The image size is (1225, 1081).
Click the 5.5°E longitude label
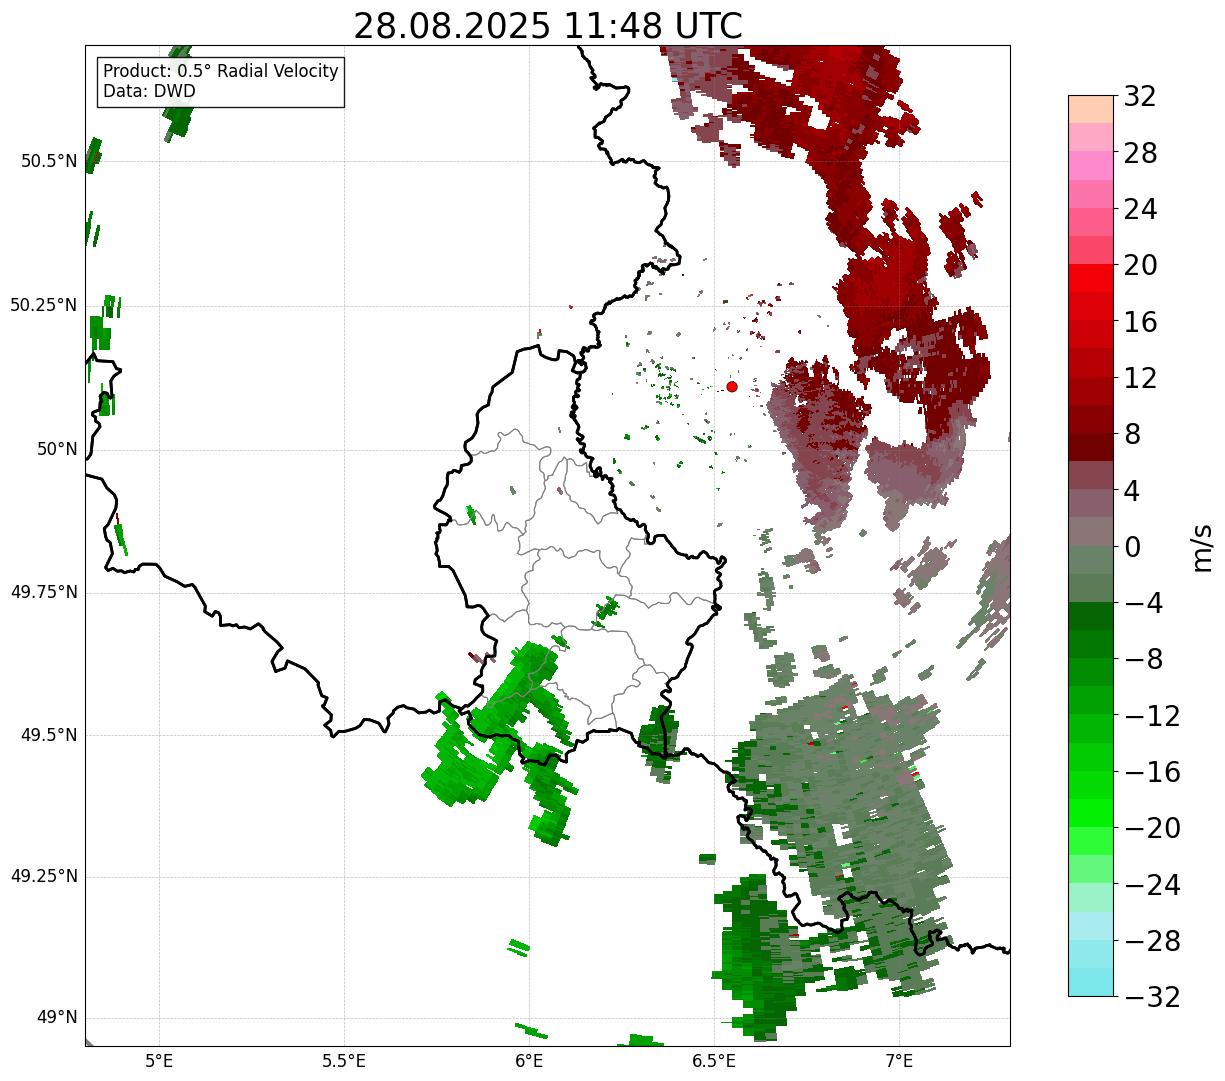click(344, 1060)
